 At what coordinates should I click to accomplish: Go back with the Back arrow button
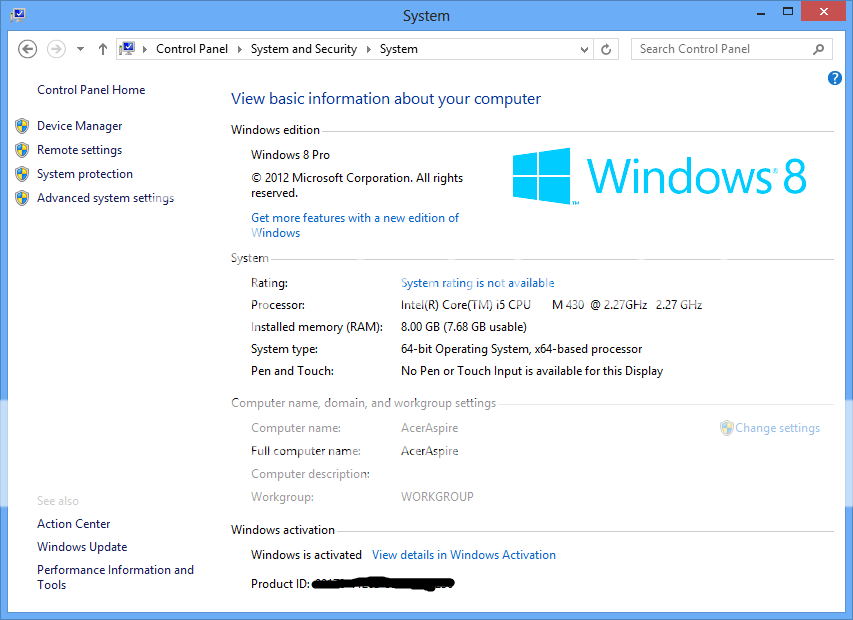[27, 49]
